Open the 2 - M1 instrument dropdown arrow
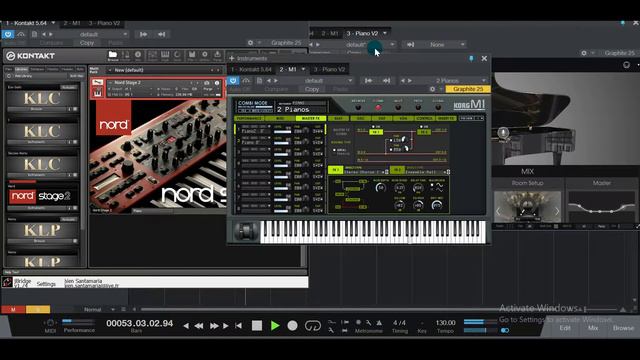 (303, 69)
